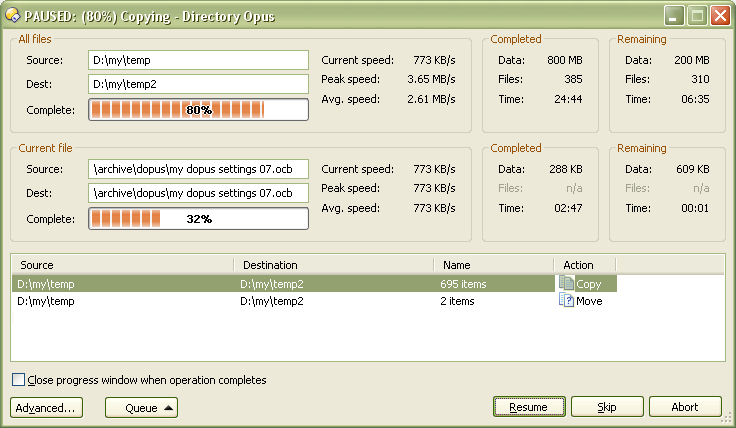Click the Action column header
The image size is (736, 428).
point(584,265)
